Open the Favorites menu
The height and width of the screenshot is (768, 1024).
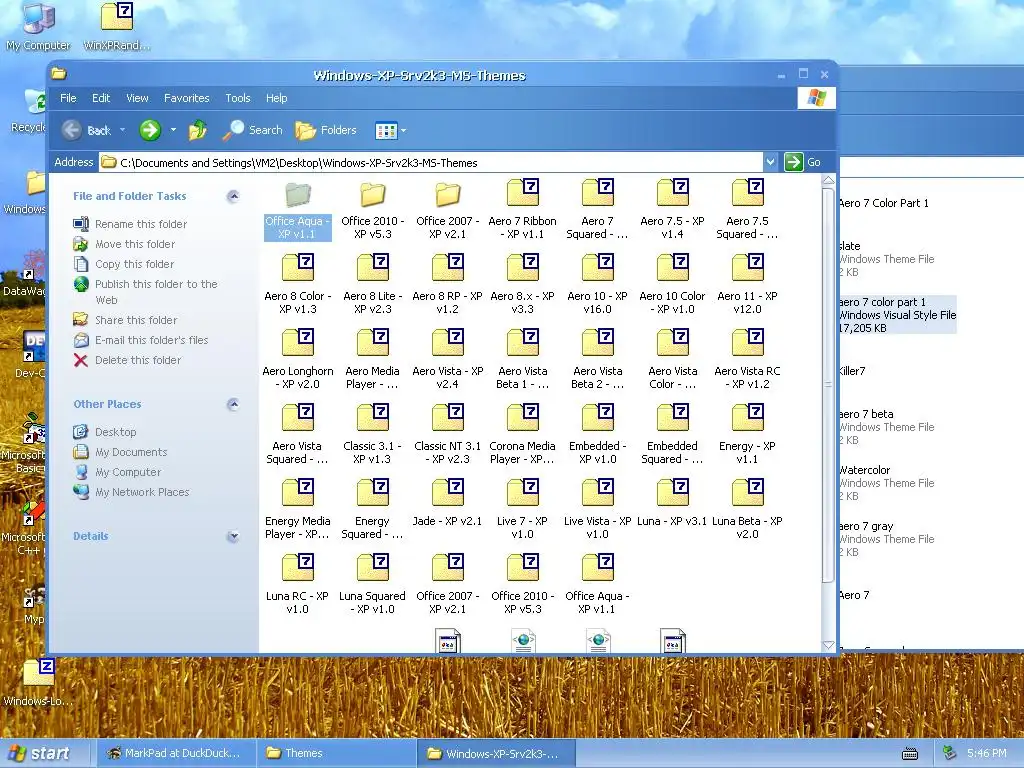(x=187, y=98)
